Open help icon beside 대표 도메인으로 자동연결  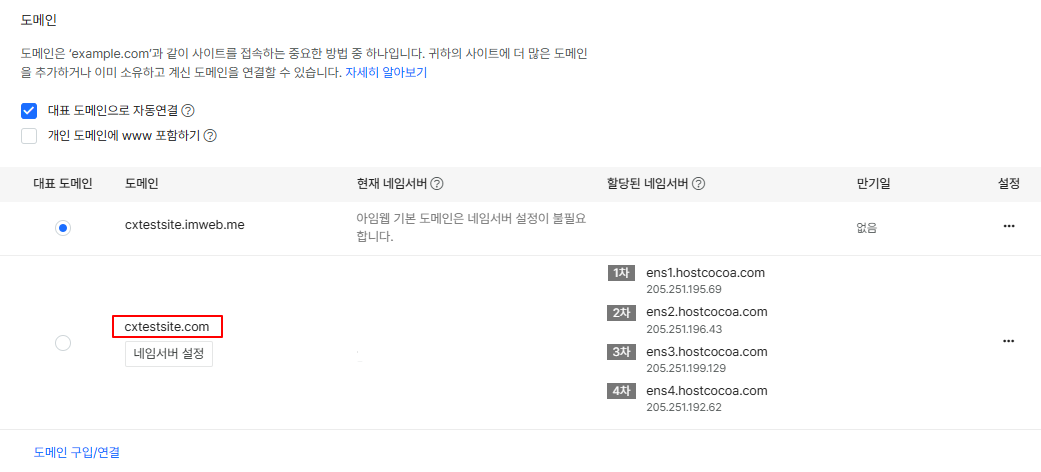tap(188, 110)
